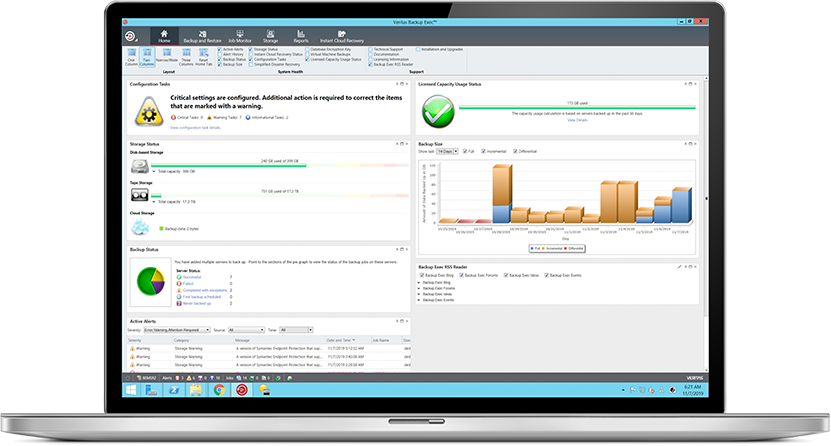Toggle the Active Alerts checkbox

click(x=220, y=49)
